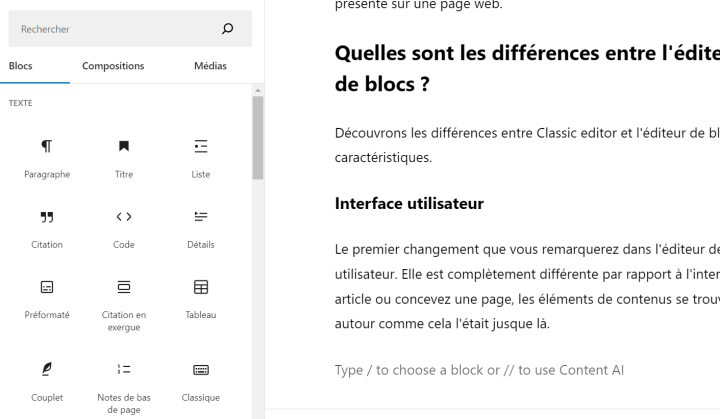Insert Notes de bas de page block
This screenshot has width=720, height=419.
click(124, 388)
